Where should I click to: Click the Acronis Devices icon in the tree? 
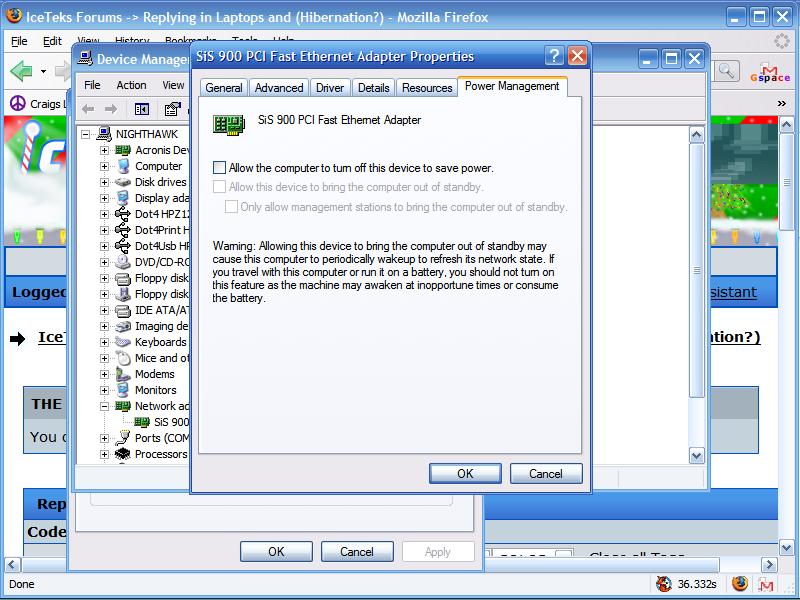point(123,150)
